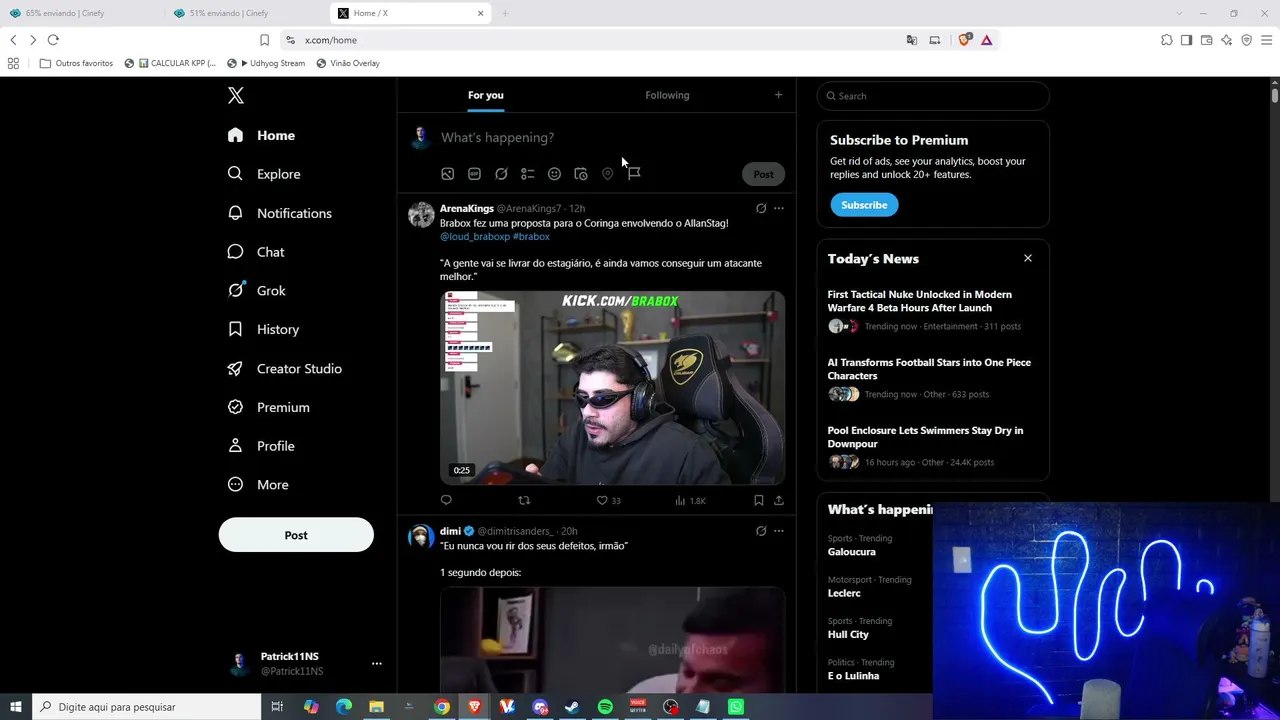The width and height of the screenshot is (1280, 720).
Task: View analytics for the ArenaKings post
Action: (690, 500)
